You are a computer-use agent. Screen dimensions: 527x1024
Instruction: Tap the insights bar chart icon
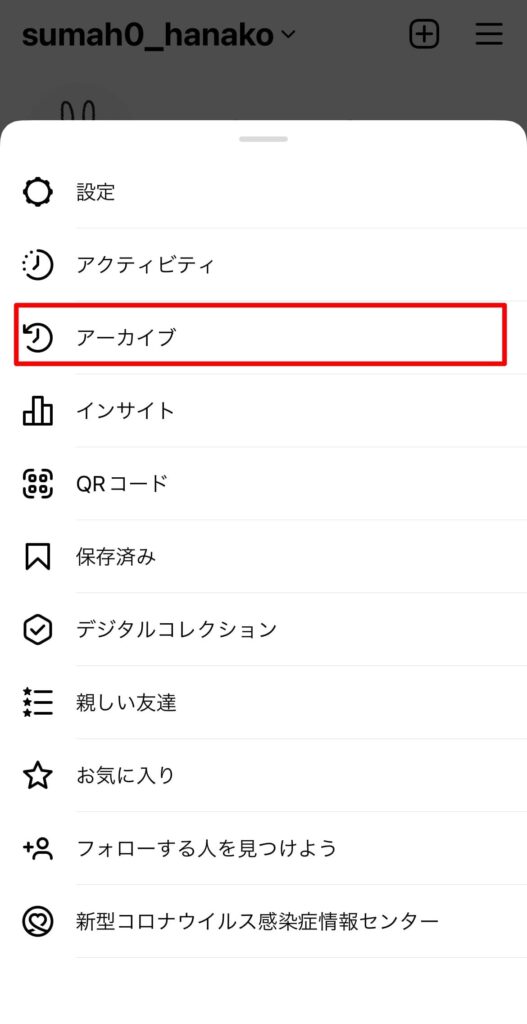point(38,411)
